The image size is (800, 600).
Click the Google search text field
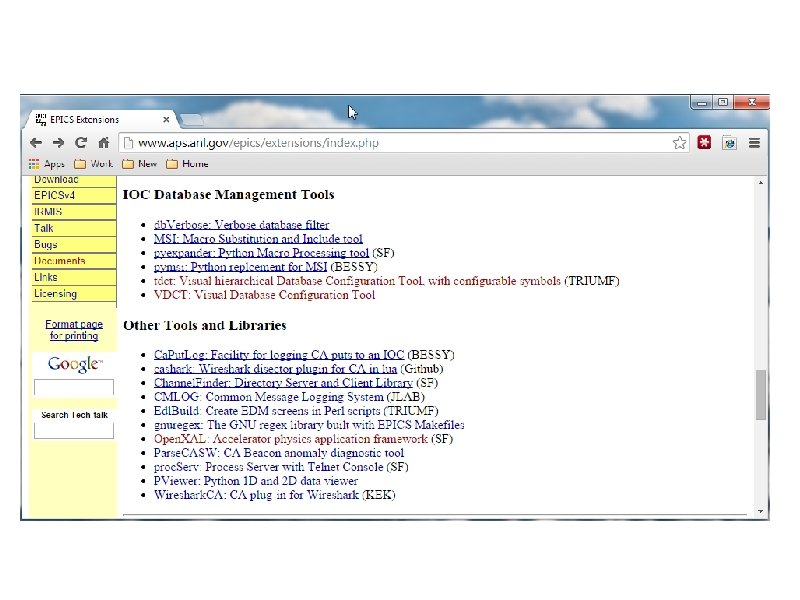click(x=74, y=387)
